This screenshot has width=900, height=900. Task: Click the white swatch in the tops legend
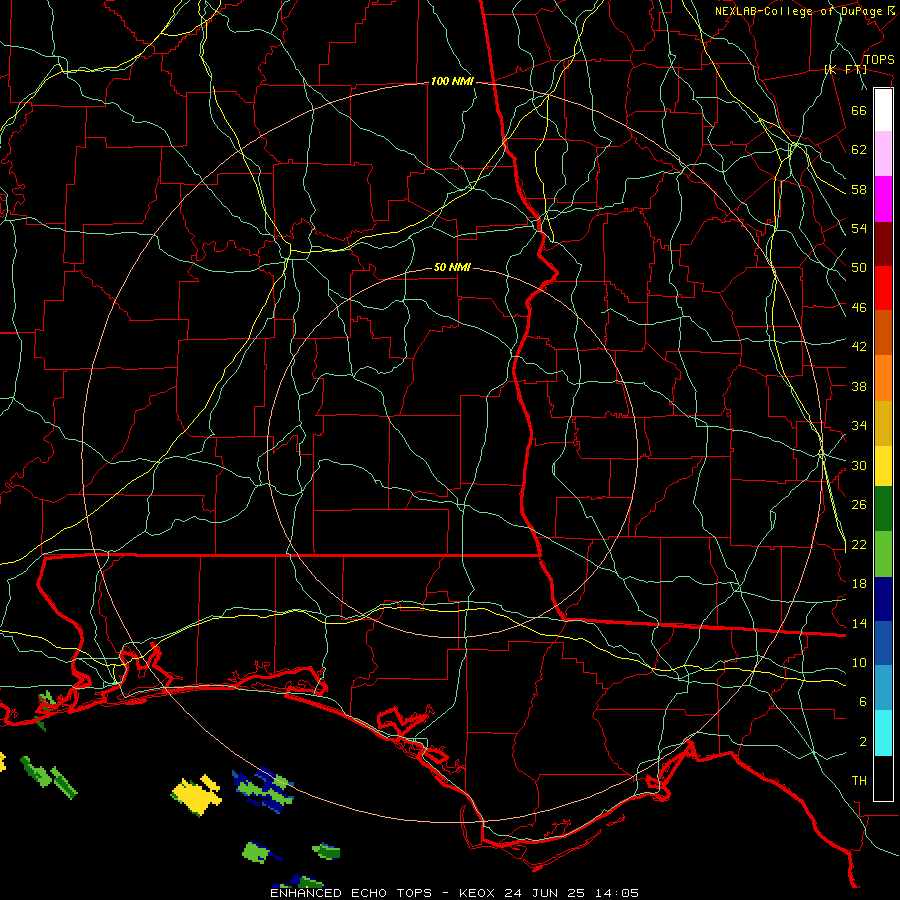(883, 111)
